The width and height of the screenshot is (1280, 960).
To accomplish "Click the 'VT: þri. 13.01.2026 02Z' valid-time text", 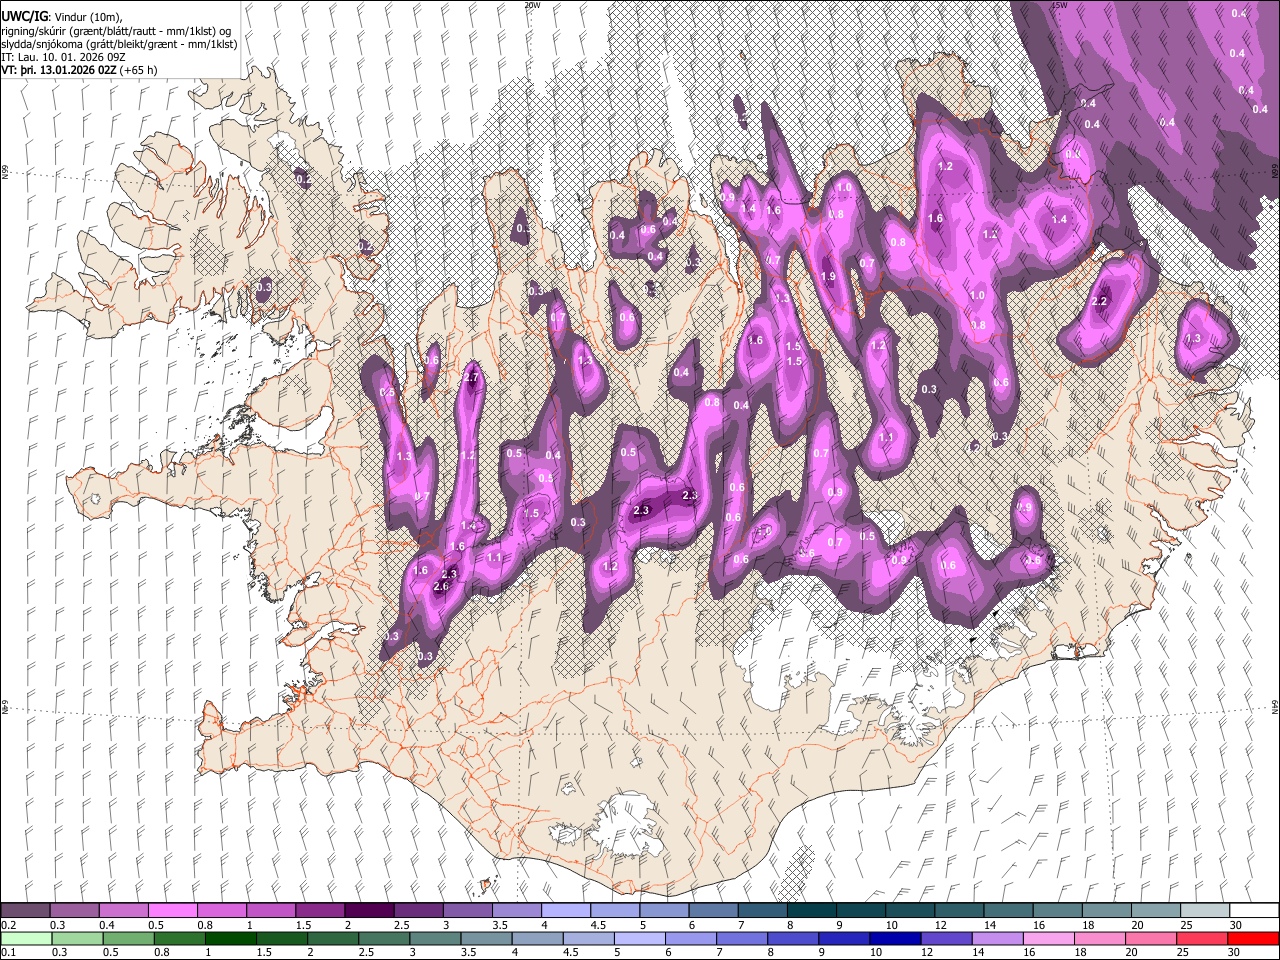I will [58, 70].
